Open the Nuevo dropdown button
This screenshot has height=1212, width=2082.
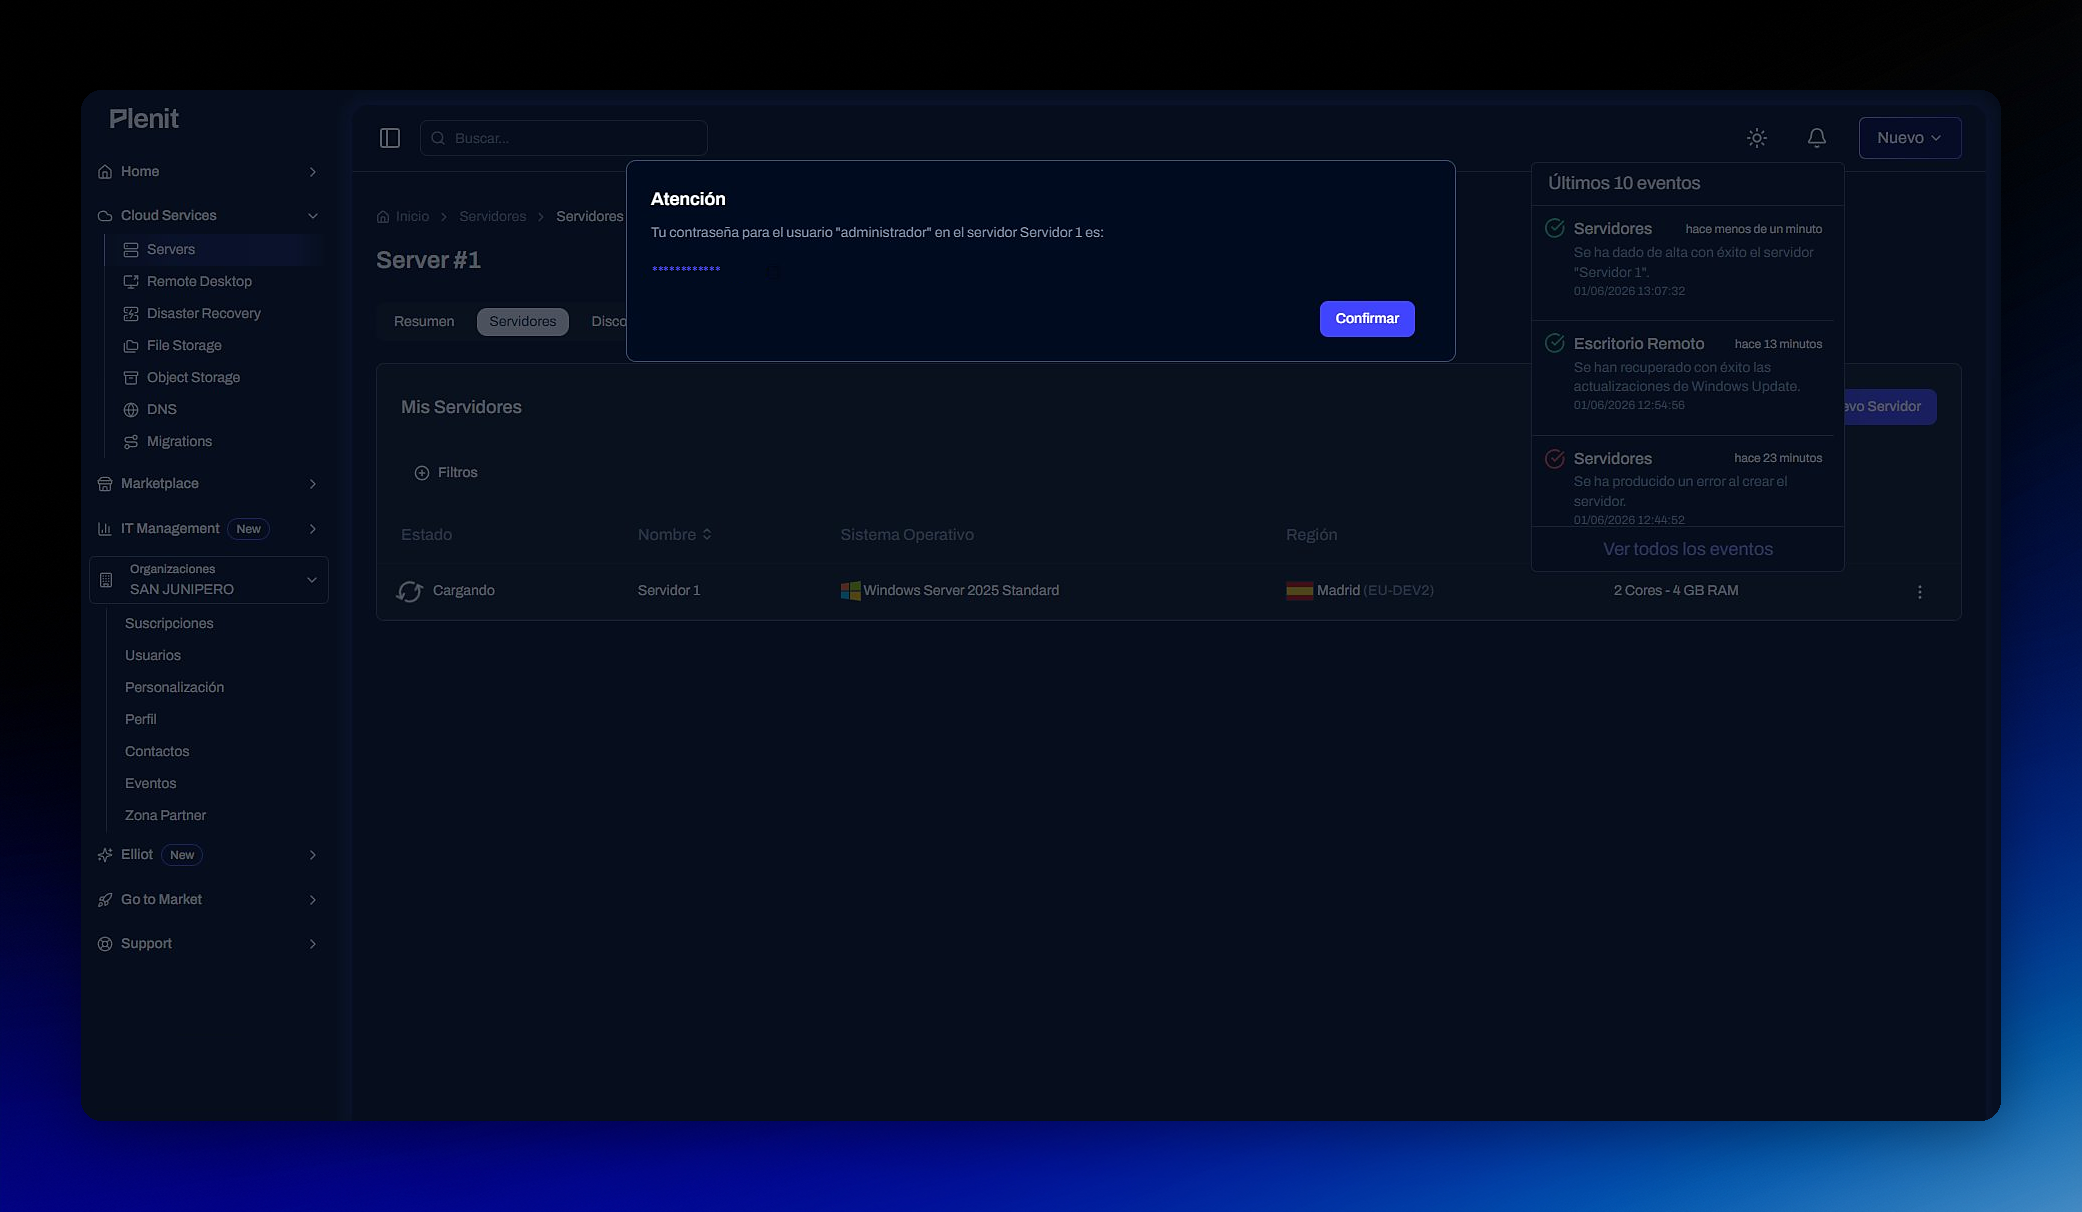1909,138
